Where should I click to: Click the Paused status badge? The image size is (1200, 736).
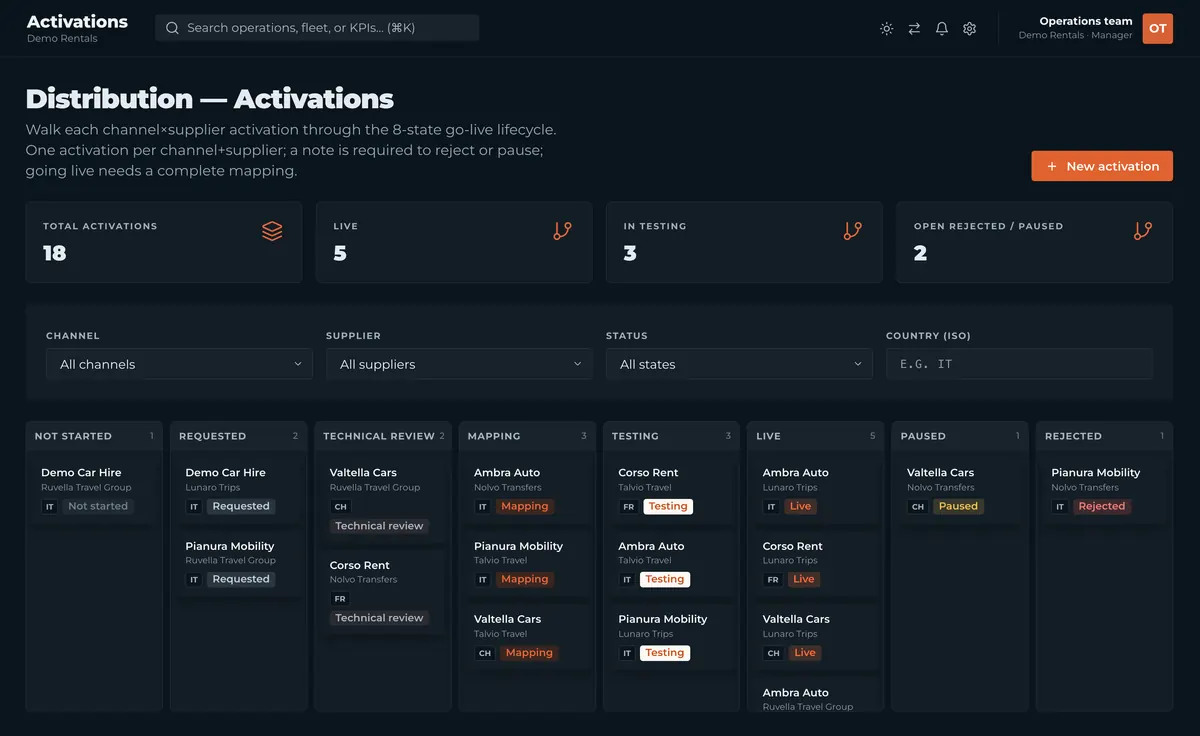pos(958,506)
